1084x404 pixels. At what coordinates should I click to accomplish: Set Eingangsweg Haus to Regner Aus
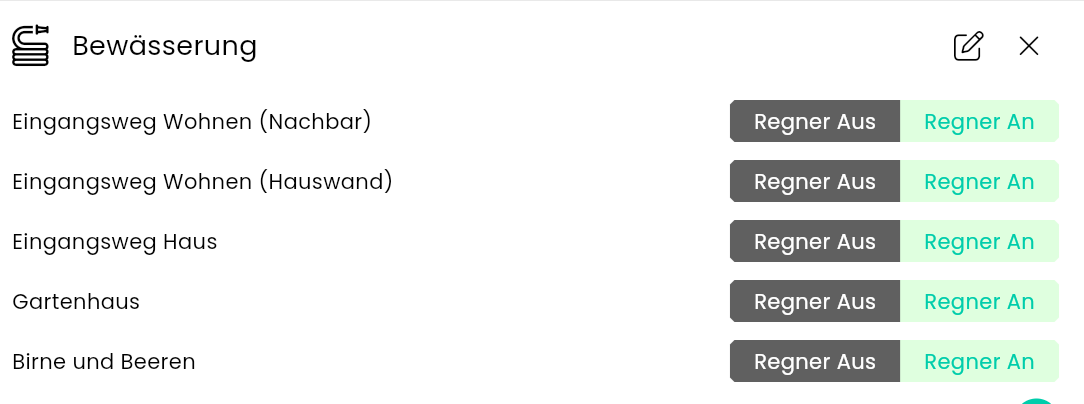(x=815, y=242)
